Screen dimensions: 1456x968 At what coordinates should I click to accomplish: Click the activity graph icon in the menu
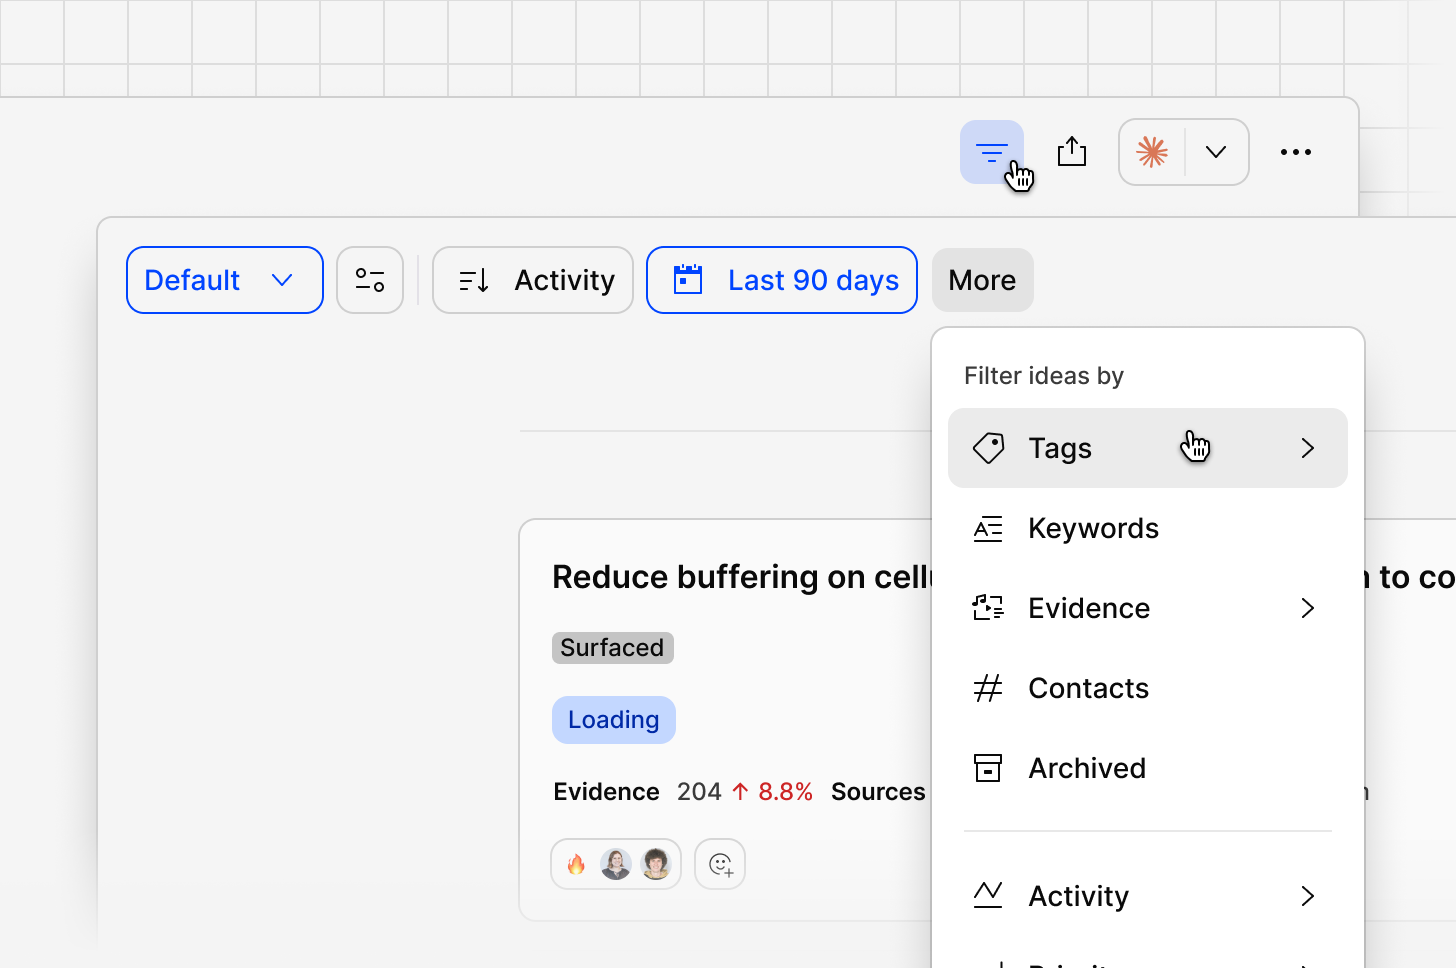[x=988, y=895]
